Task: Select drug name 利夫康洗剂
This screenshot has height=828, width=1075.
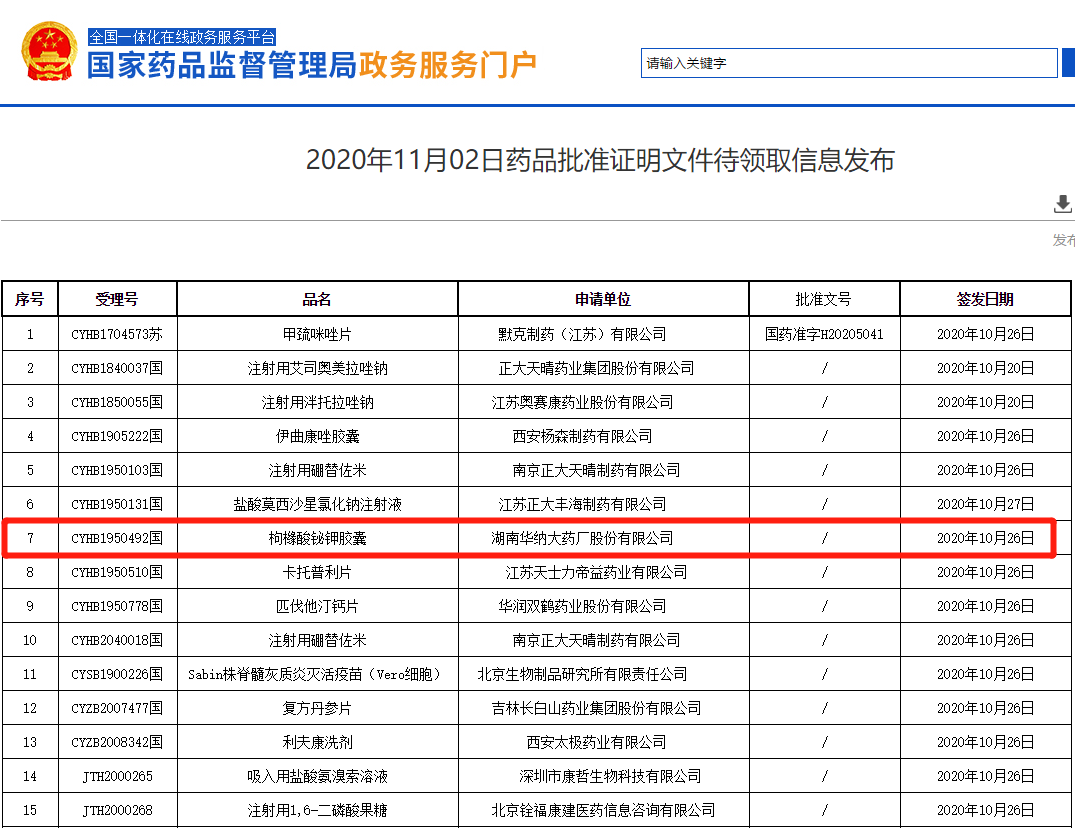Action: pyautogui.click(x=317, y=742)
